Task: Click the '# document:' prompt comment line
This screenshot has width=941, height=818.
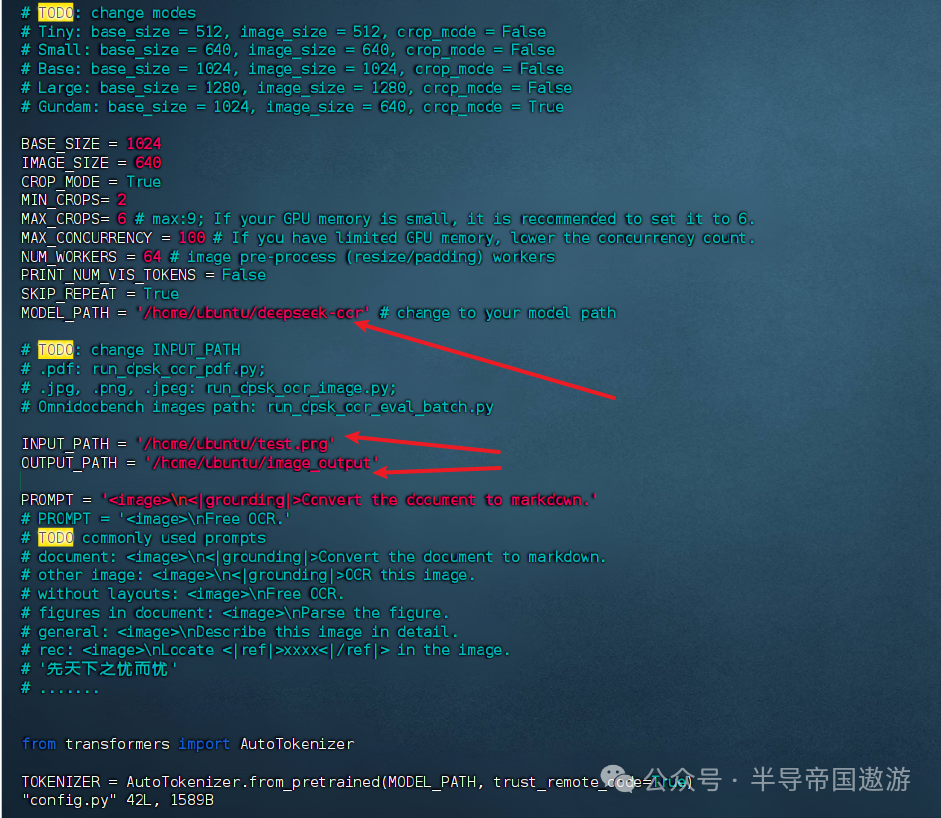Action: click(313, 557)
